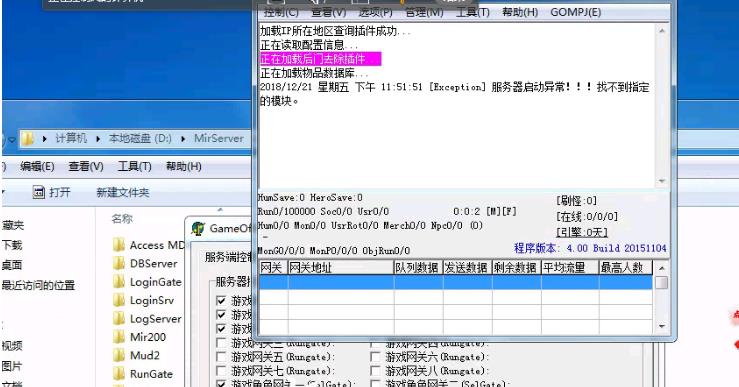Open 桌面 in the Explorer sidebar

(12, 265)
